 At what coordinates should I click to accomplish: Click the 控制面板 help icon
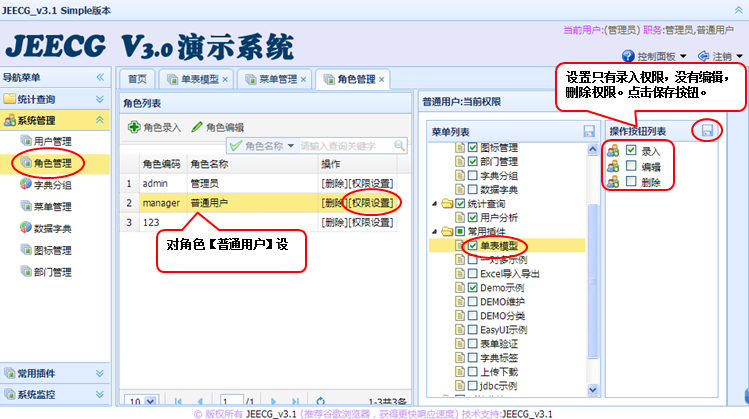[628, 56]
